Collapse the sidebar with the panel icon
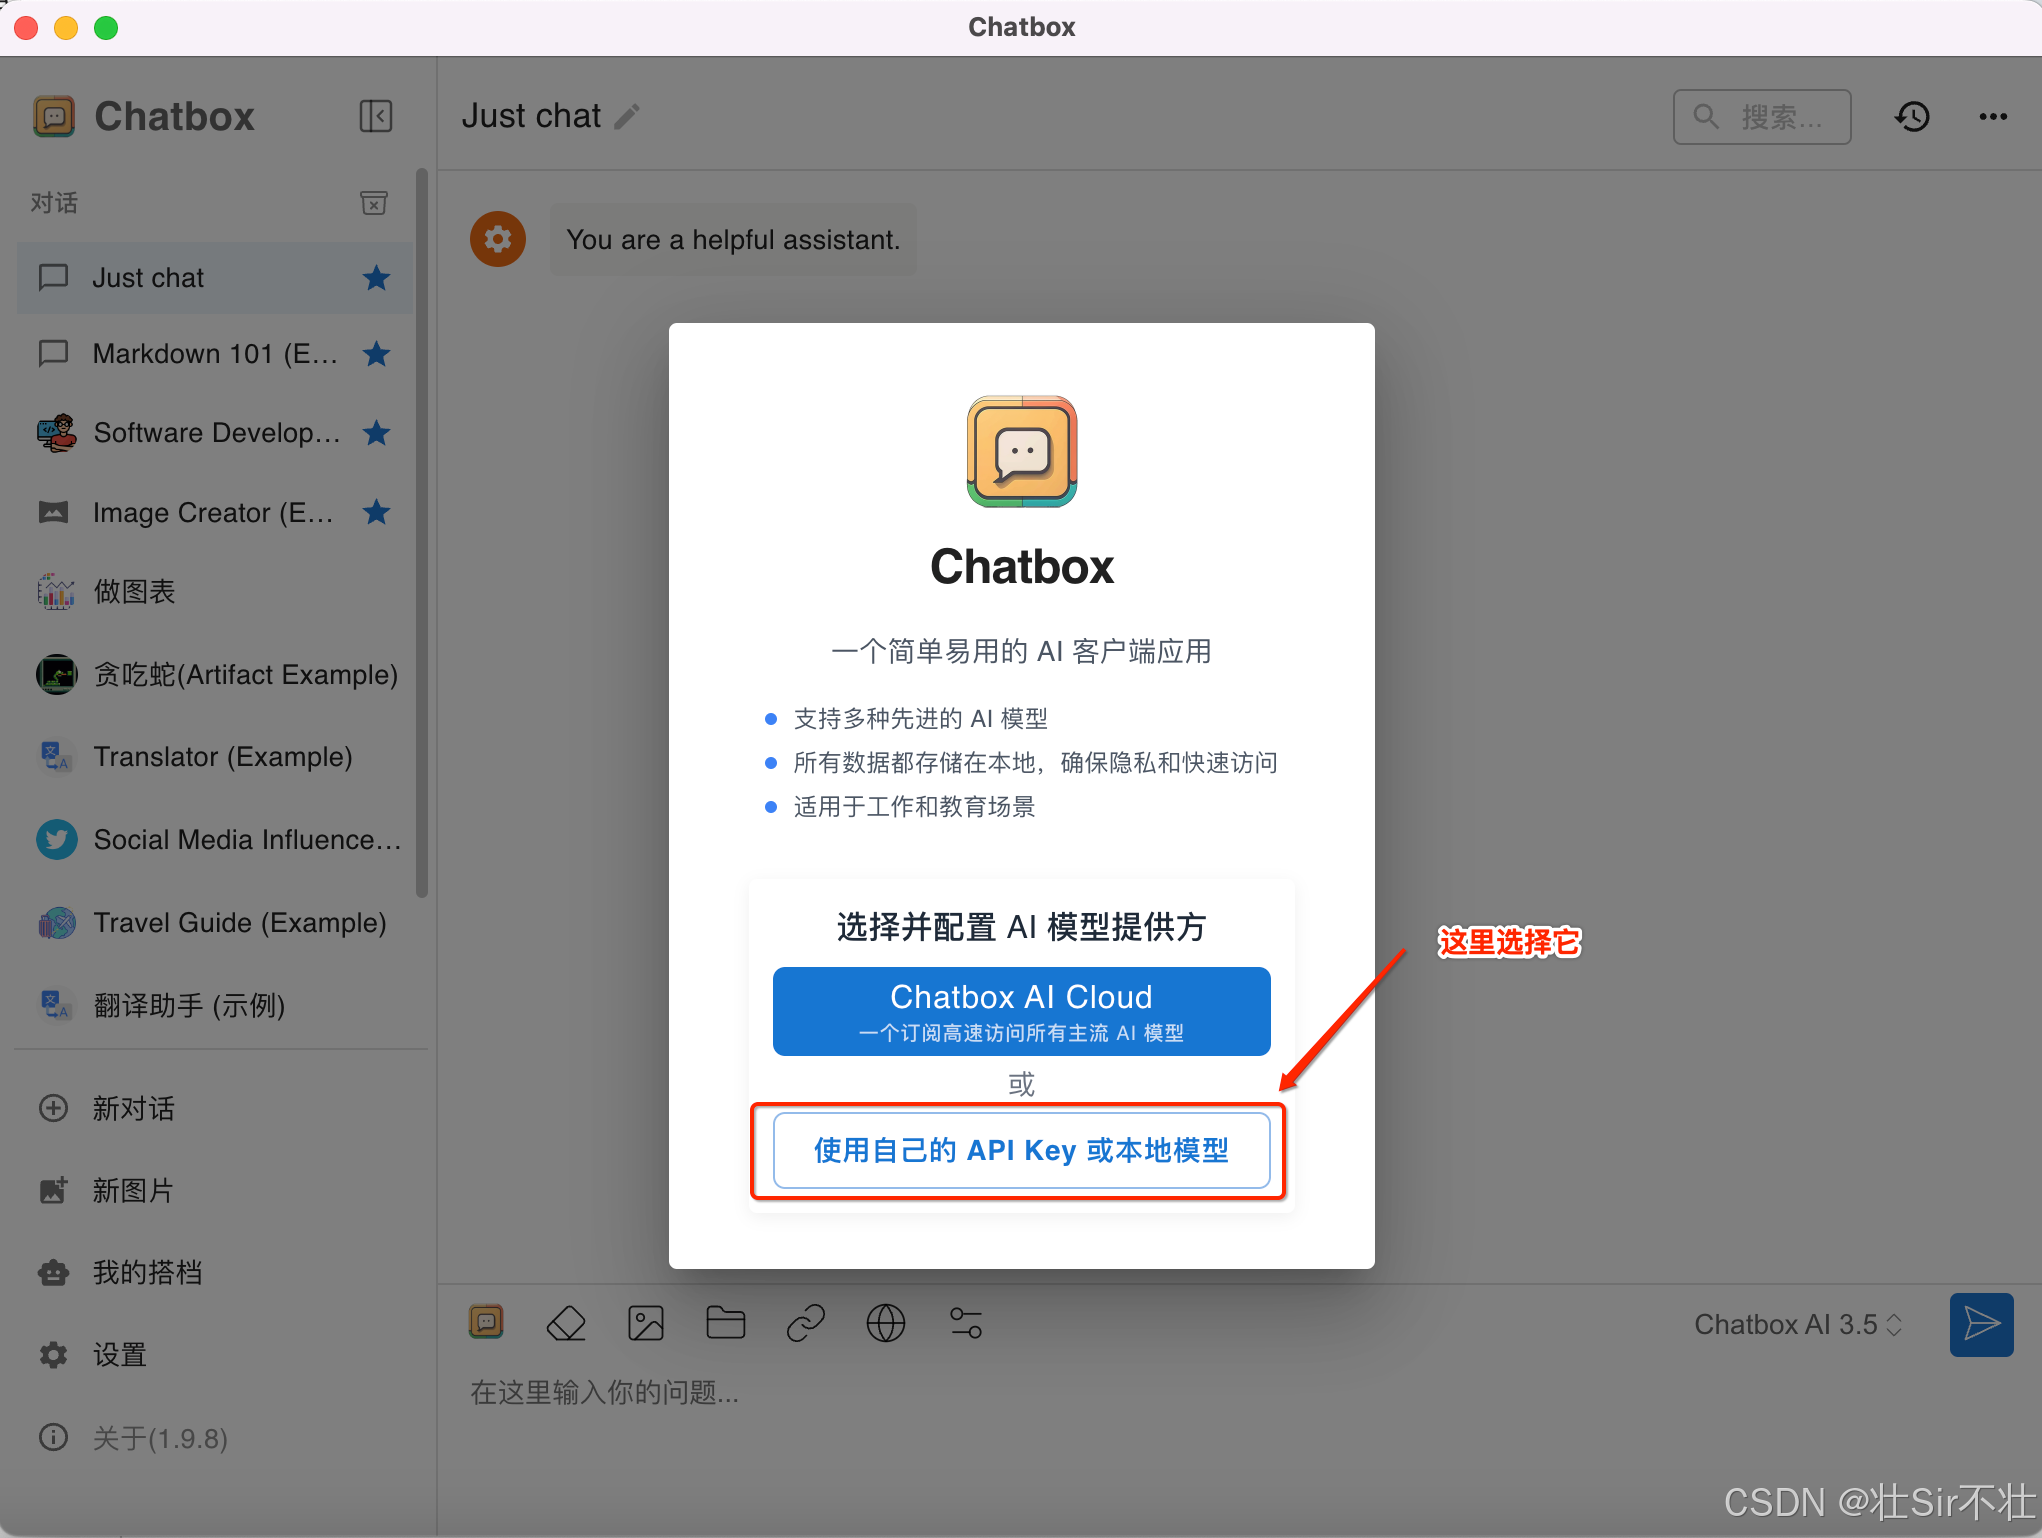Screen dimensions: 2042x1538 tap(375, 116)
